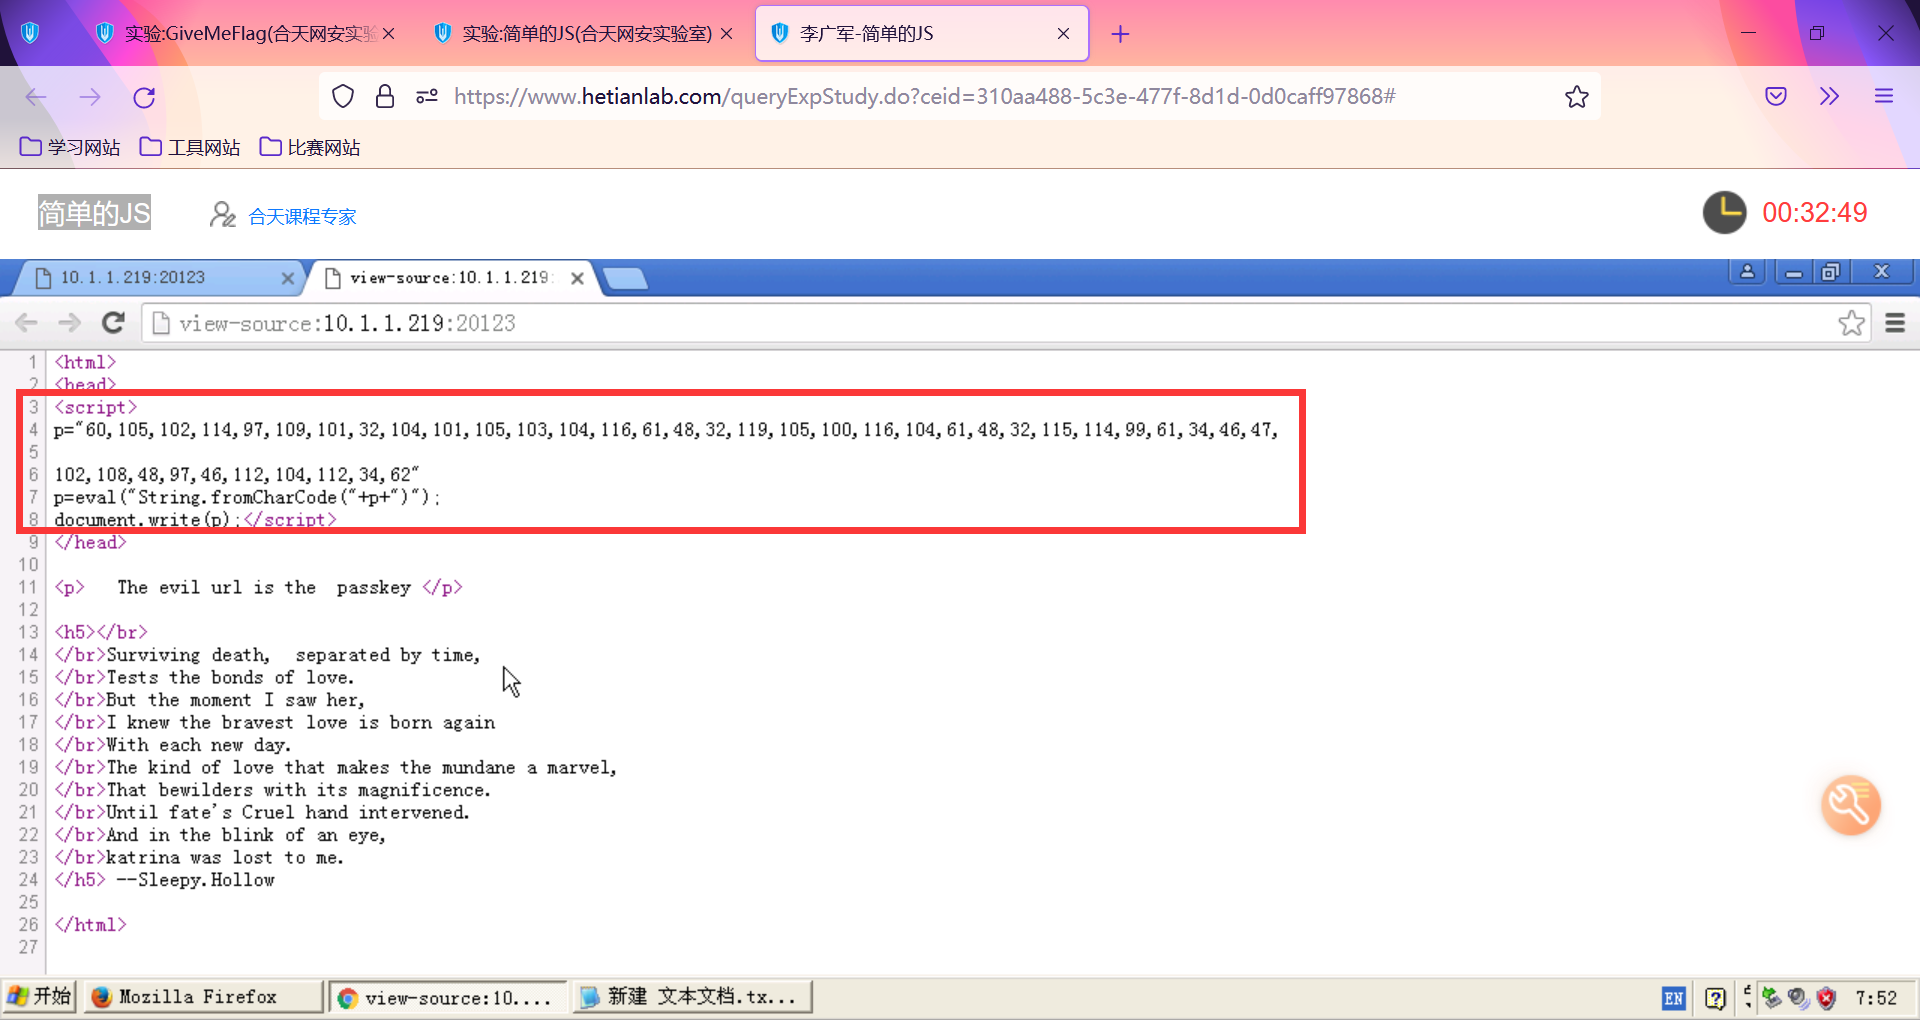
Task: Switch to the 实验:简单的JS Firefox tab
Action: [585, 33]
